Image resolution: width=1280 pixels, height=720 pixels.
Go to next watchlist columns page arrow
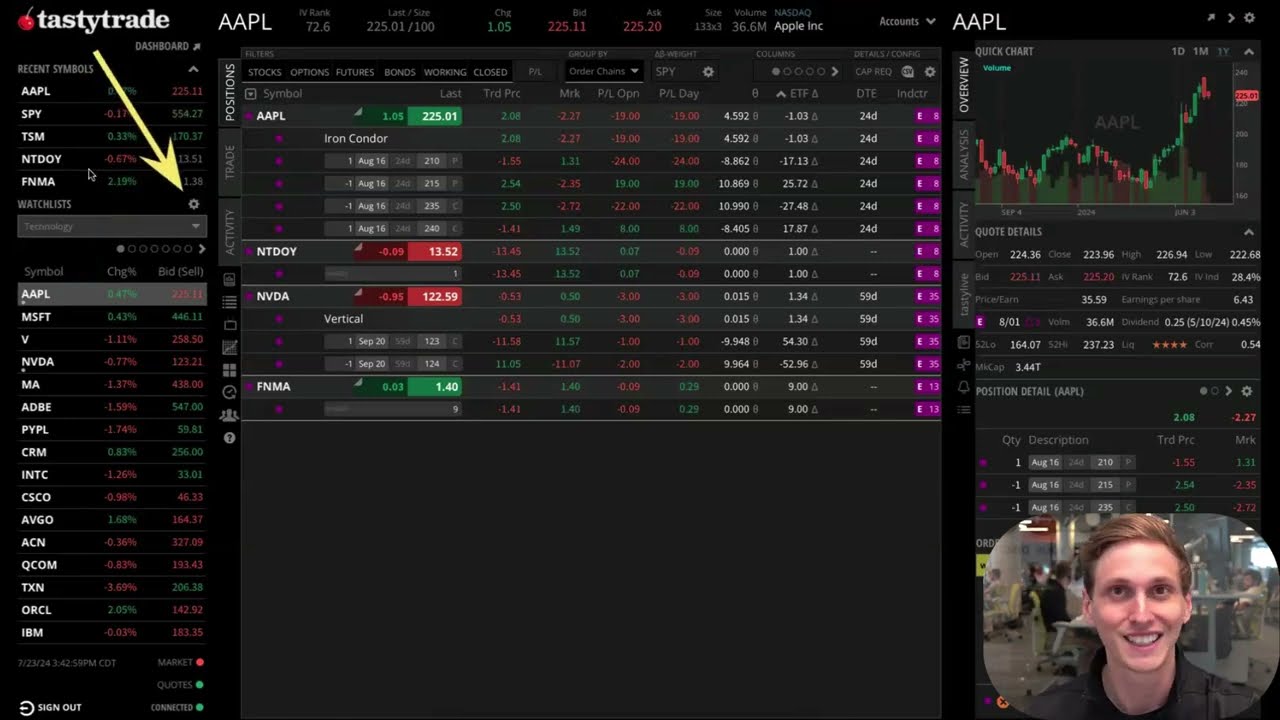click(202, 249)
